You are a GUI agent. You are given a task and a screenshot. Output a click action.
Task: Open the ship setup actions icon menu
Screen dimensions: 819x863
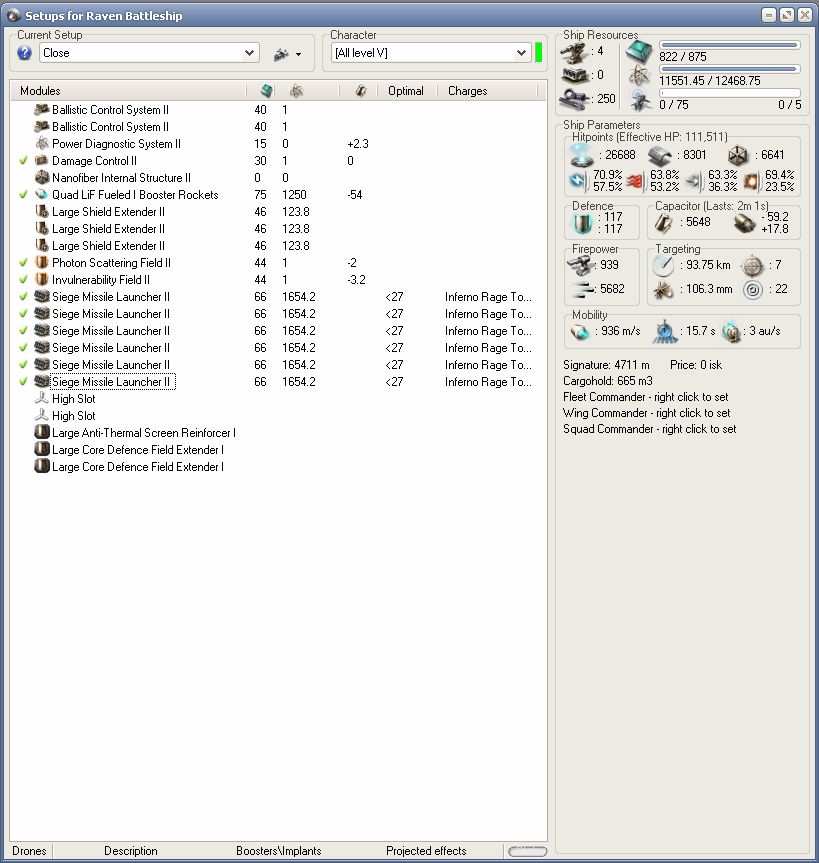coord(287,54)
